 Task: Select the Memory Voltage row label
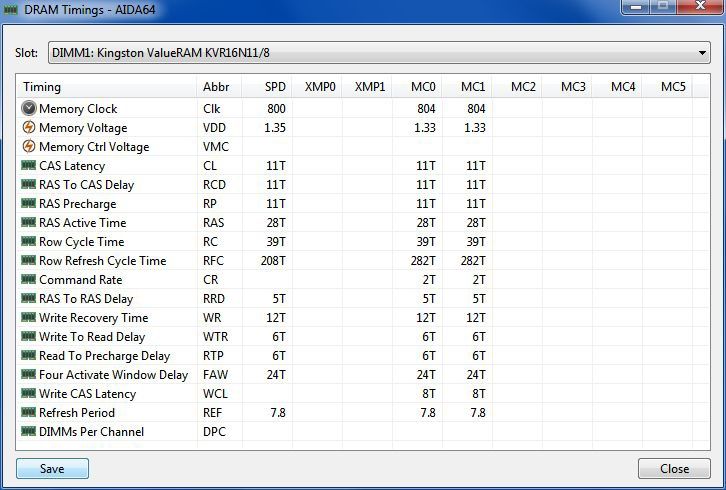pos(83,128)
